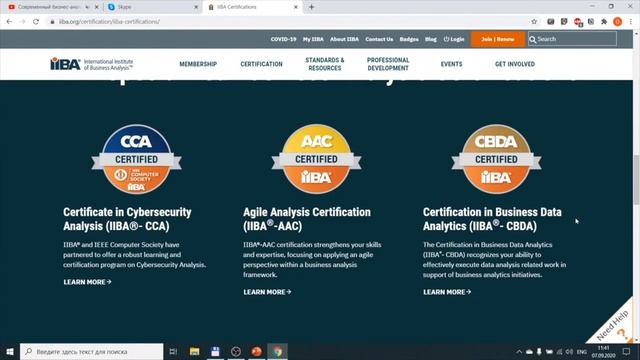This screenshot has width=640, height=360.
Task: Open Task View on the taskbar
Action: (x=173, y=351)
